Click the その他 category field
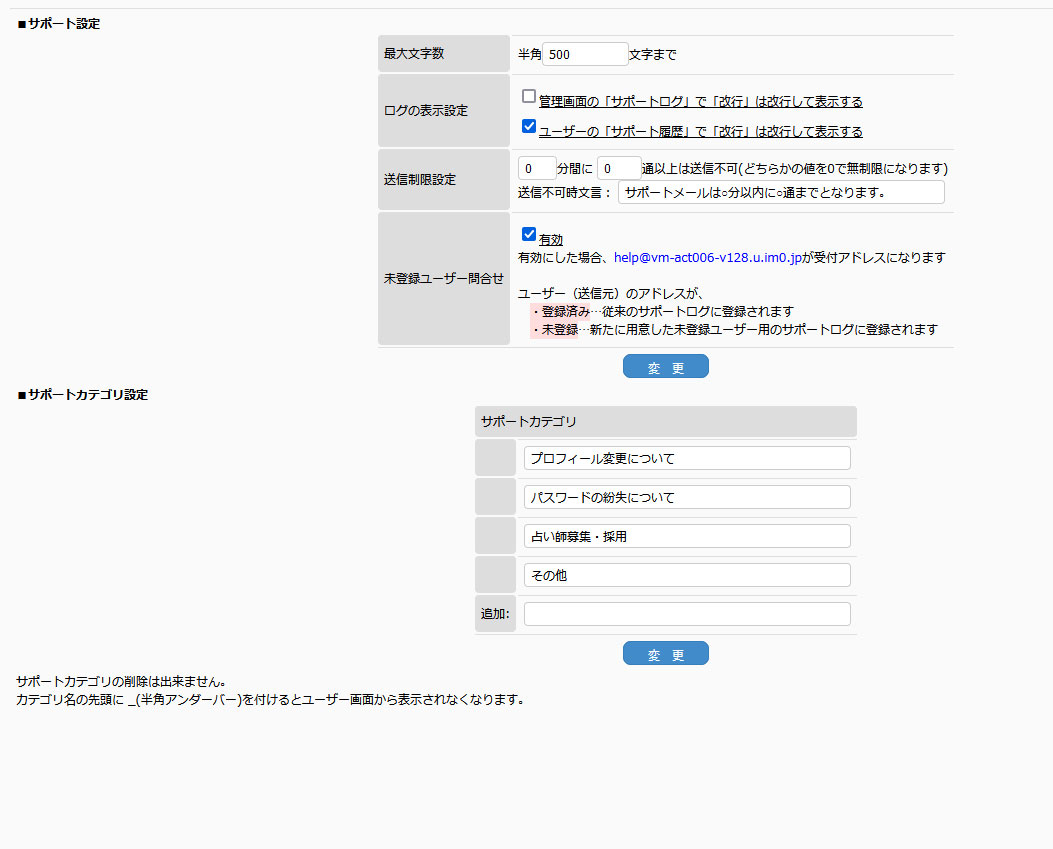 [x=687, y=575]
